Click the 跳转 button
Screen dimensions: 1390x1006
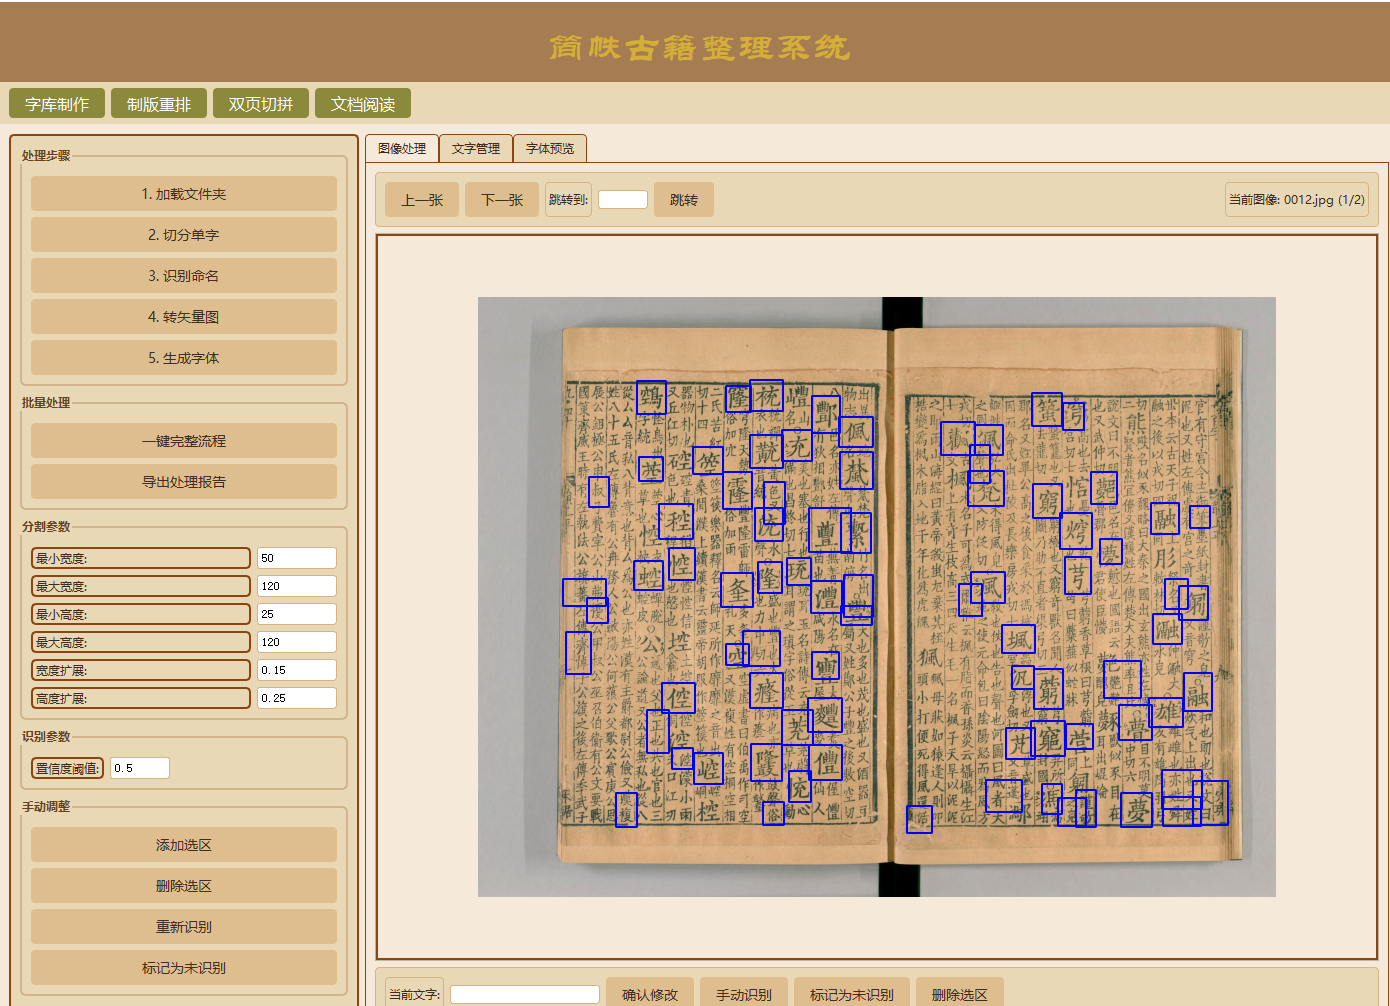coord(684,200)
